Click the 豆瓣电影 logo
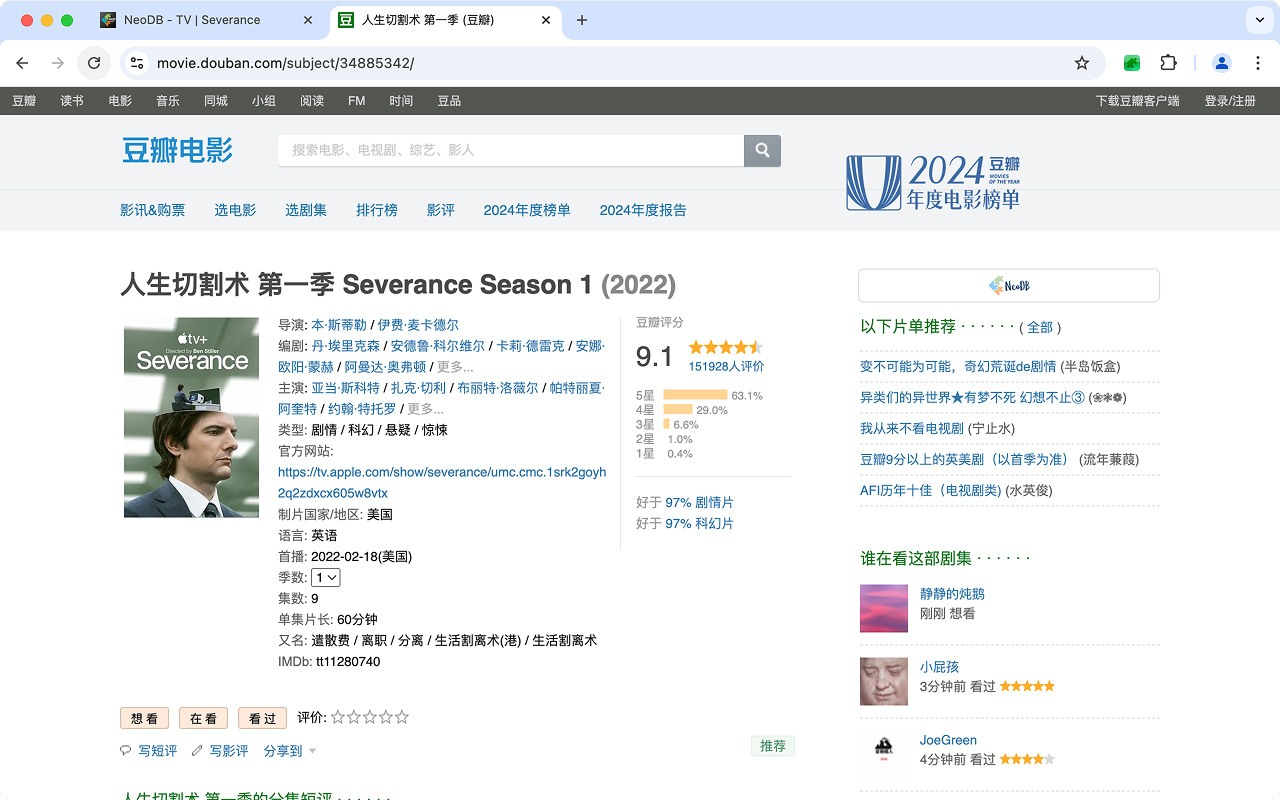 pos(177,150)
